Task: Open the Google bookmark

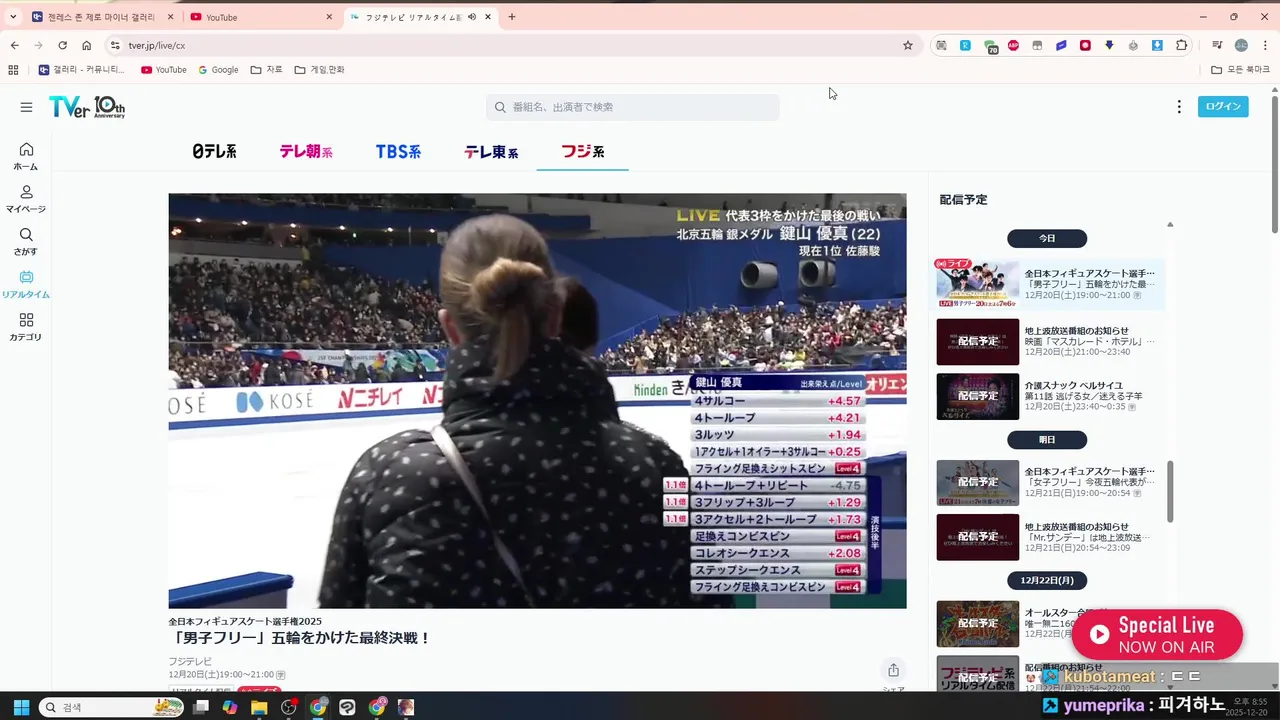Action: [218, 70]
